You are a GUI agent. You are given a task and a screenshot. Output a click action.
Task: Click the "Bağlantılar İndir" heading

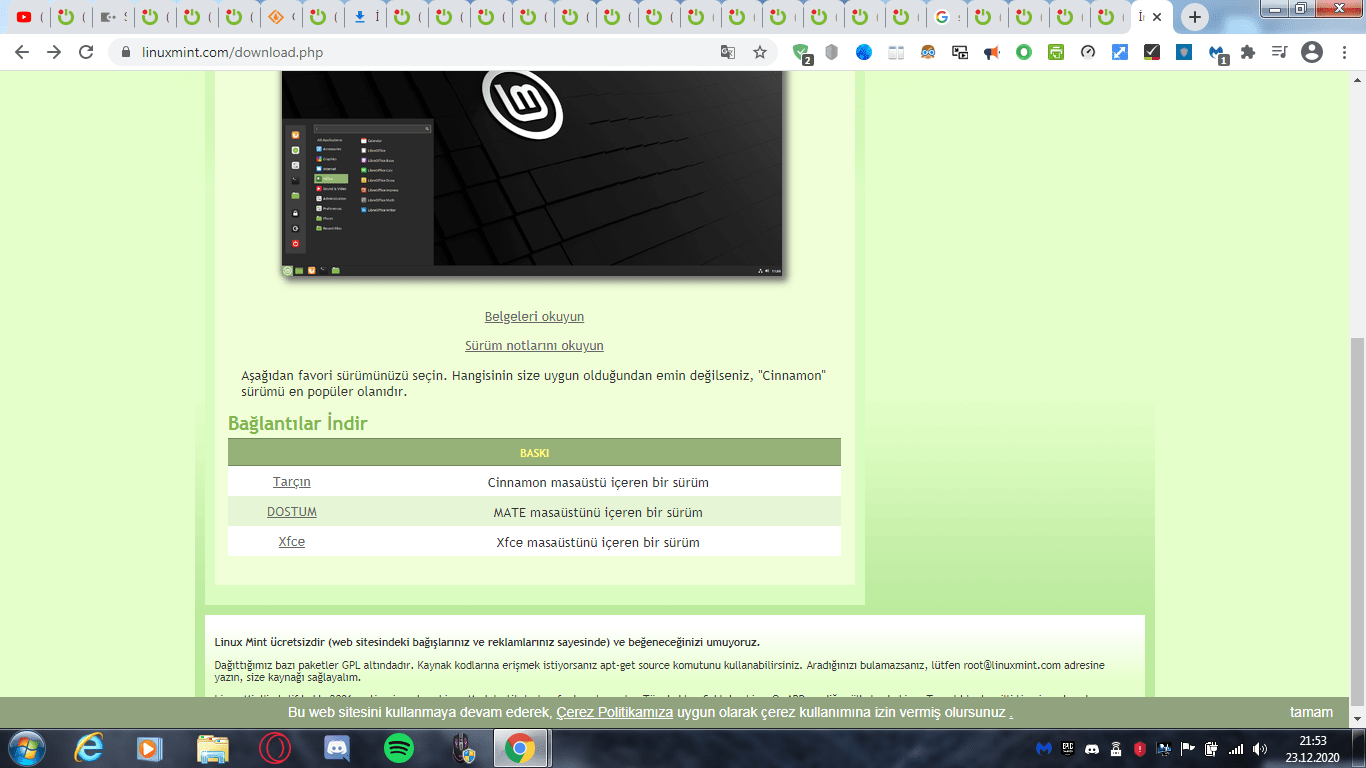click(298, 423)
